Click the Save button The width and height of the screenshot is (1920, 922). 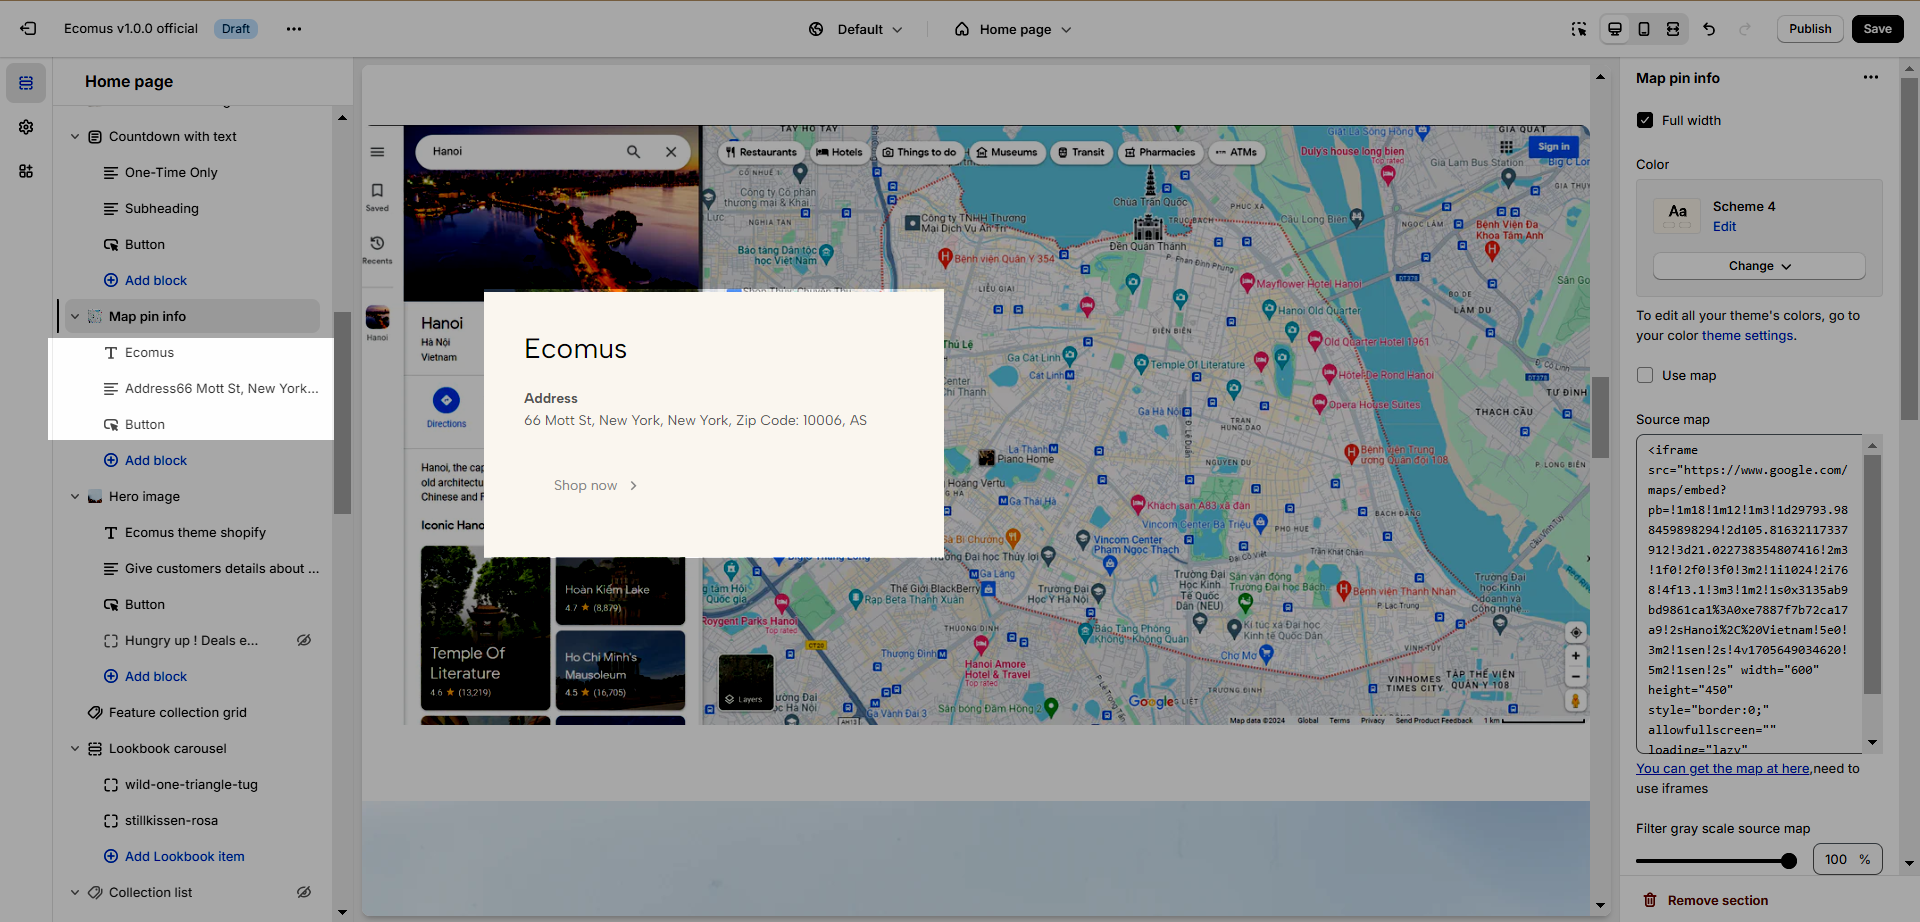tap(1877, 29)
